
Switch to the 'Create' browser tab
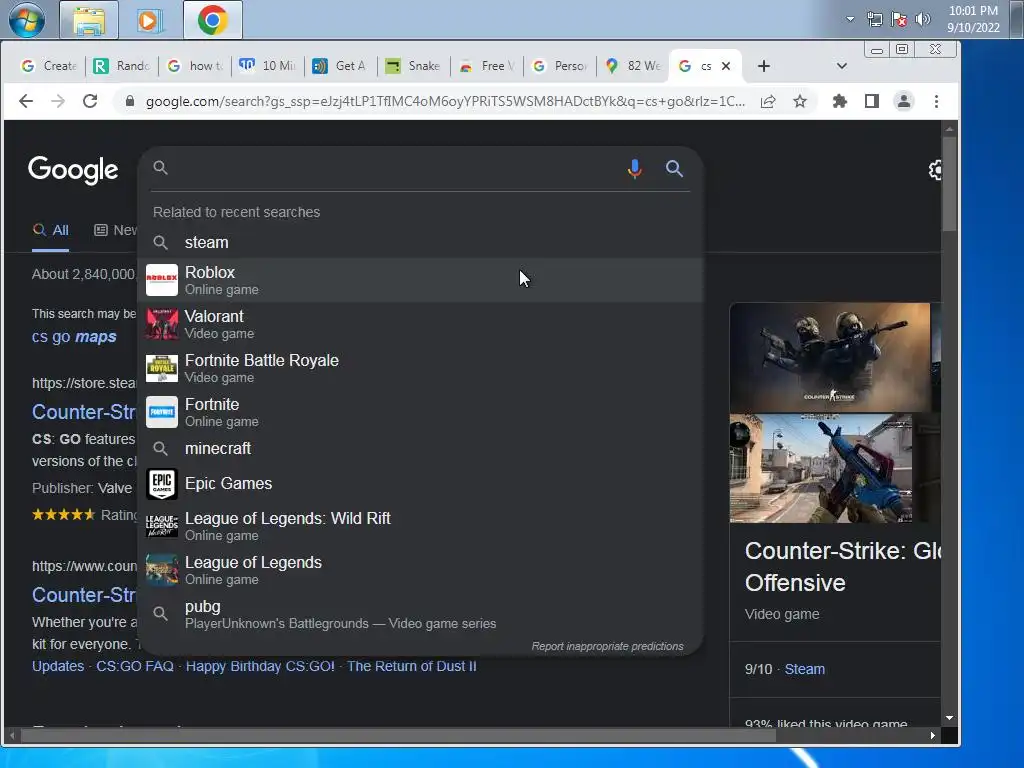[x=49, y=66]
